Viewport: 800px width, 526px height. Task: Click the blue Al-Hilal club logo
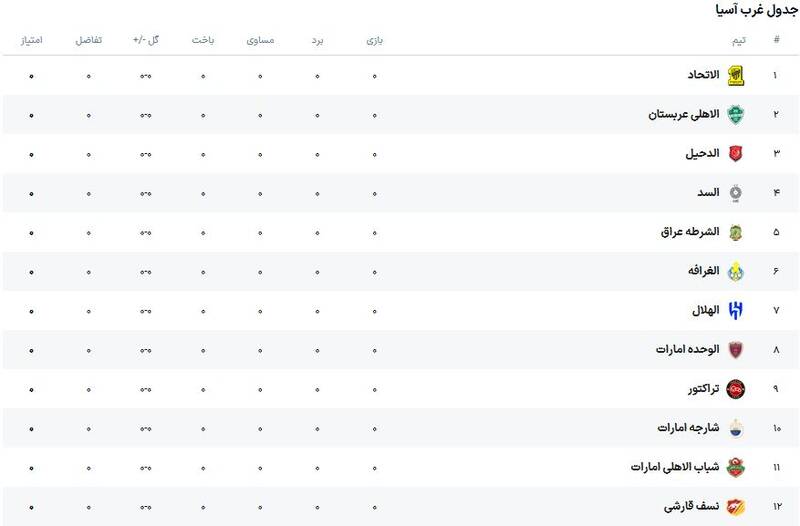point(735,310)
